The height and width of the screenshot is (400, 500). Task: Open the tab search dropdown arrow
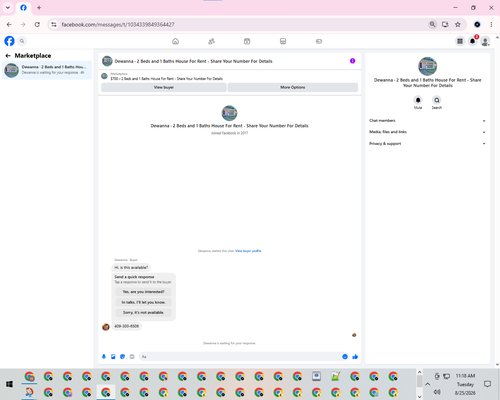8,7
